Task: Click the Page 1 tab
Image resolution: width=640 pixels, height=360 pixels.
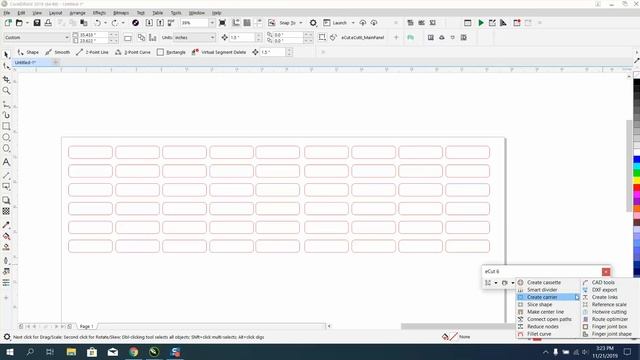Action: 87,327
